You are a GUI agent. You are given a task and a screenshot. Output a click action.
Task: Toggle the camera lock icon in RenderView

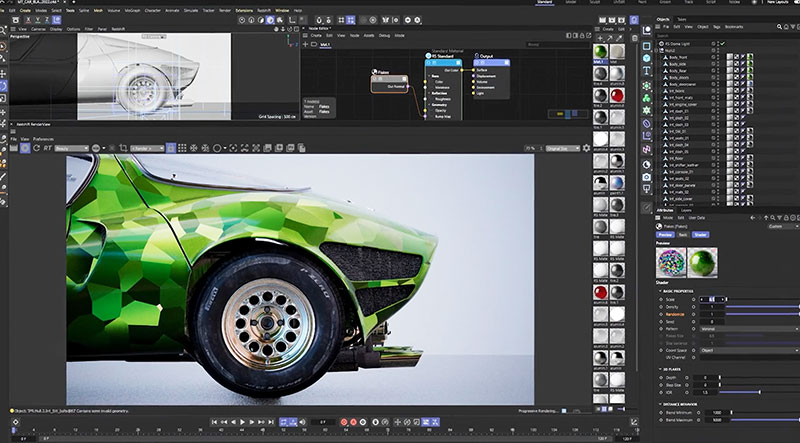pos(171,148)
